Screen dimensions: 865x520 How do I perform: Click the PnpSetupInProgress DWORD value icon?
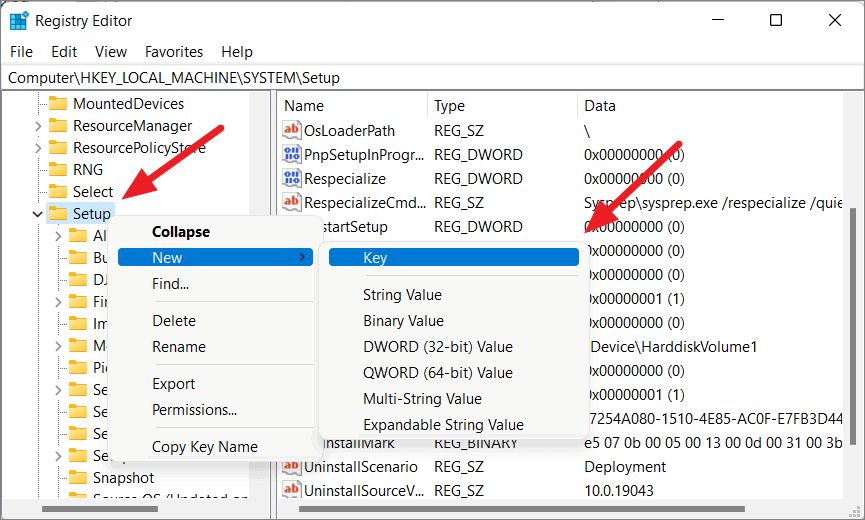pyautogui.click(x=291, y=154)
